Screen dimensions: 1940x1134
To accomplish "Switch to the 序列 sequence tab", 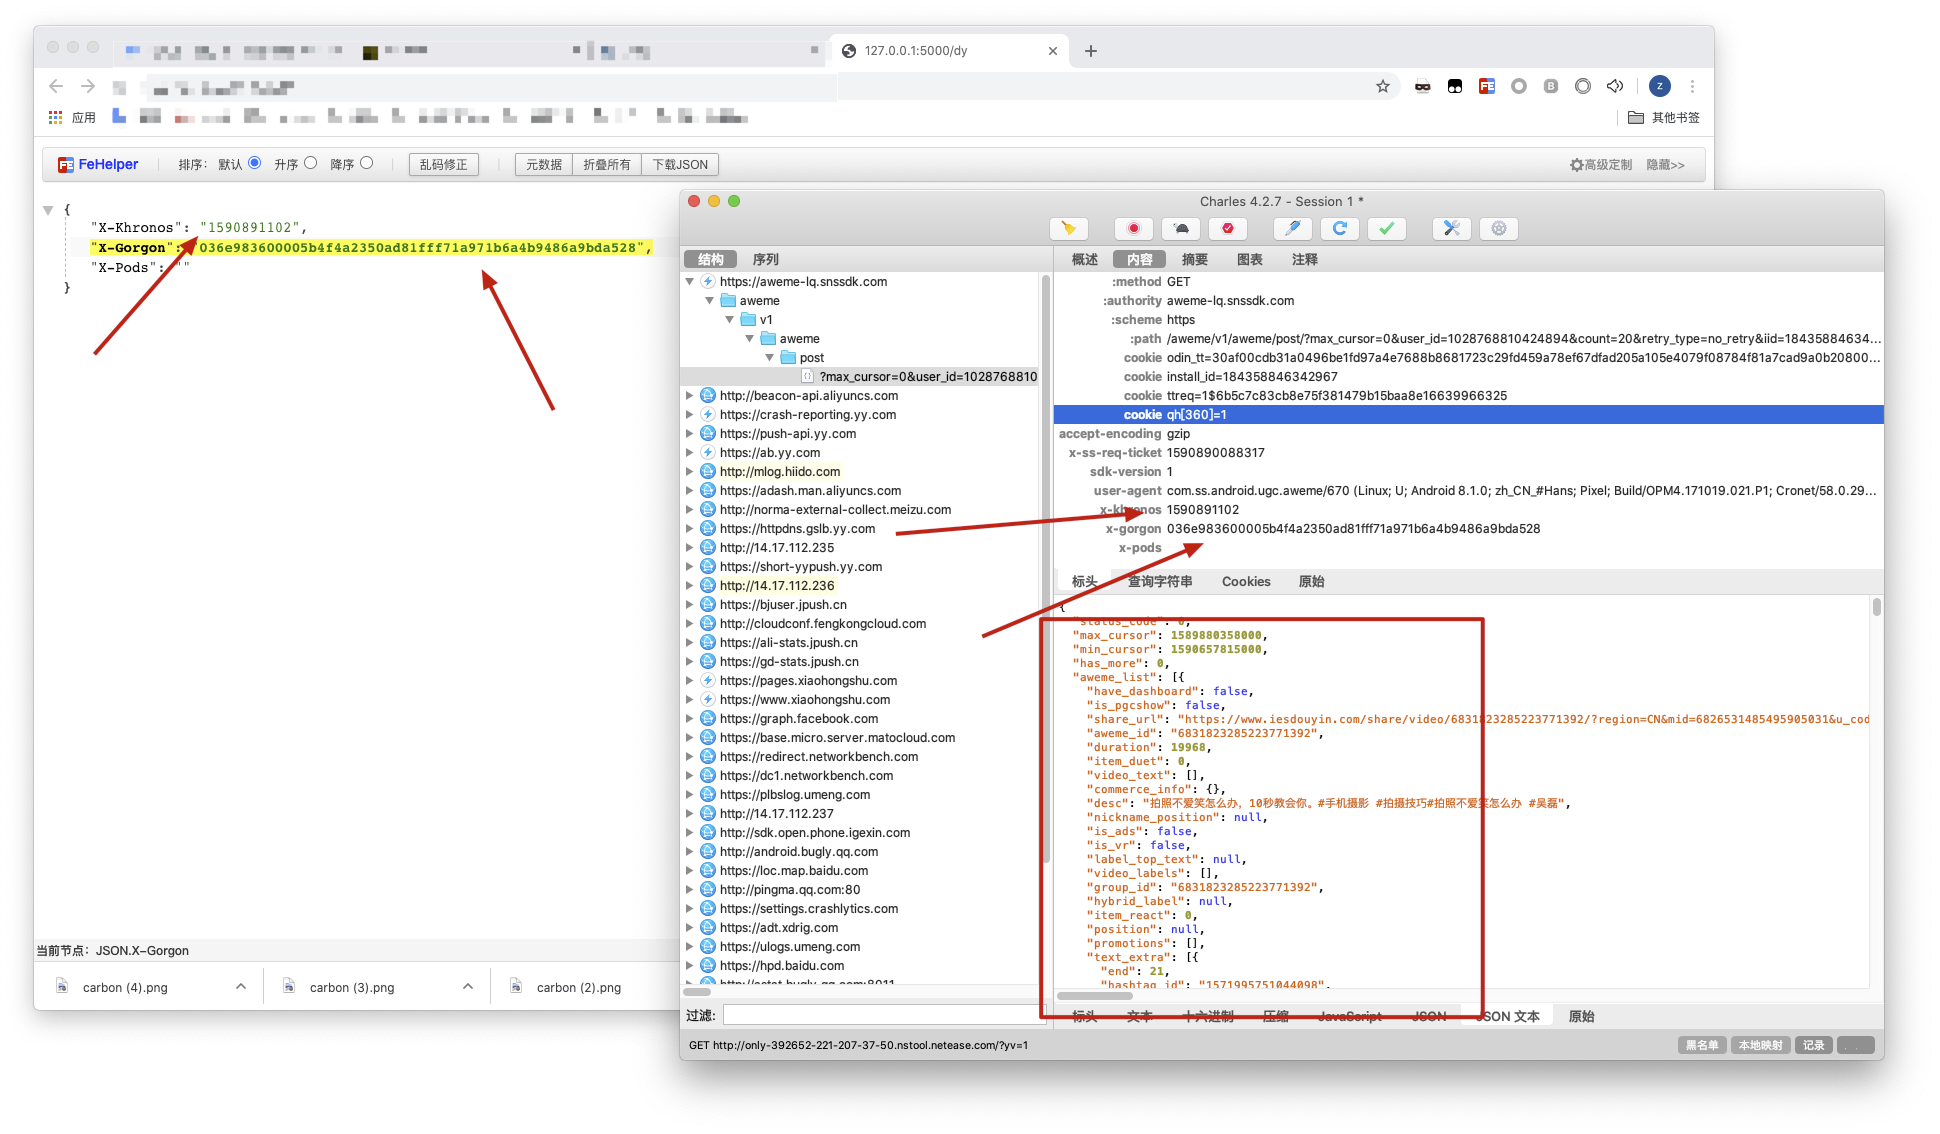I will point(765,259).
